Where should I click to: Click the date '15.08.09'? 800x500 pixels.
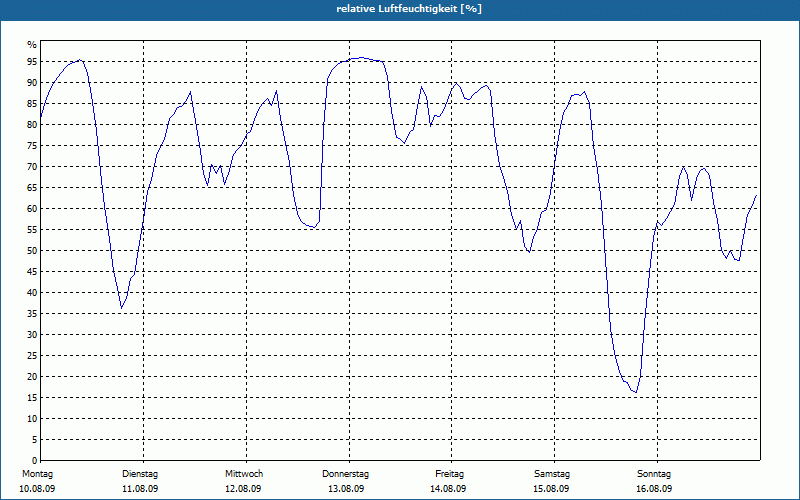coord(551,489)
